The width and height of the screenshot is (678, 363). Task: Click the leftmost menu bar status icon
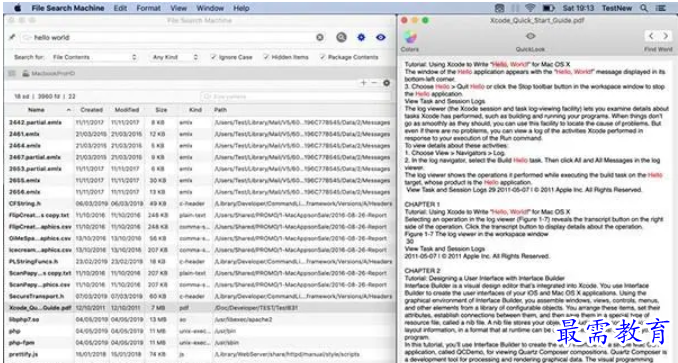tap(499, 8)
